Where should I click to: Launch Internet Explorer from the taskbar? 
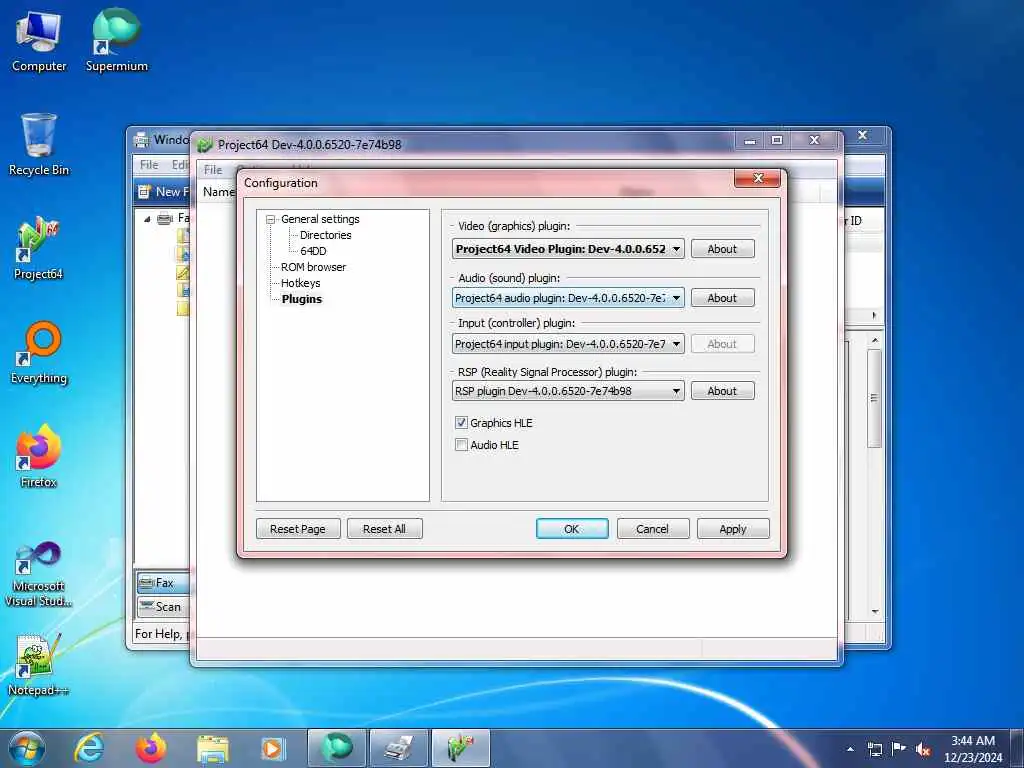point(89,748)
